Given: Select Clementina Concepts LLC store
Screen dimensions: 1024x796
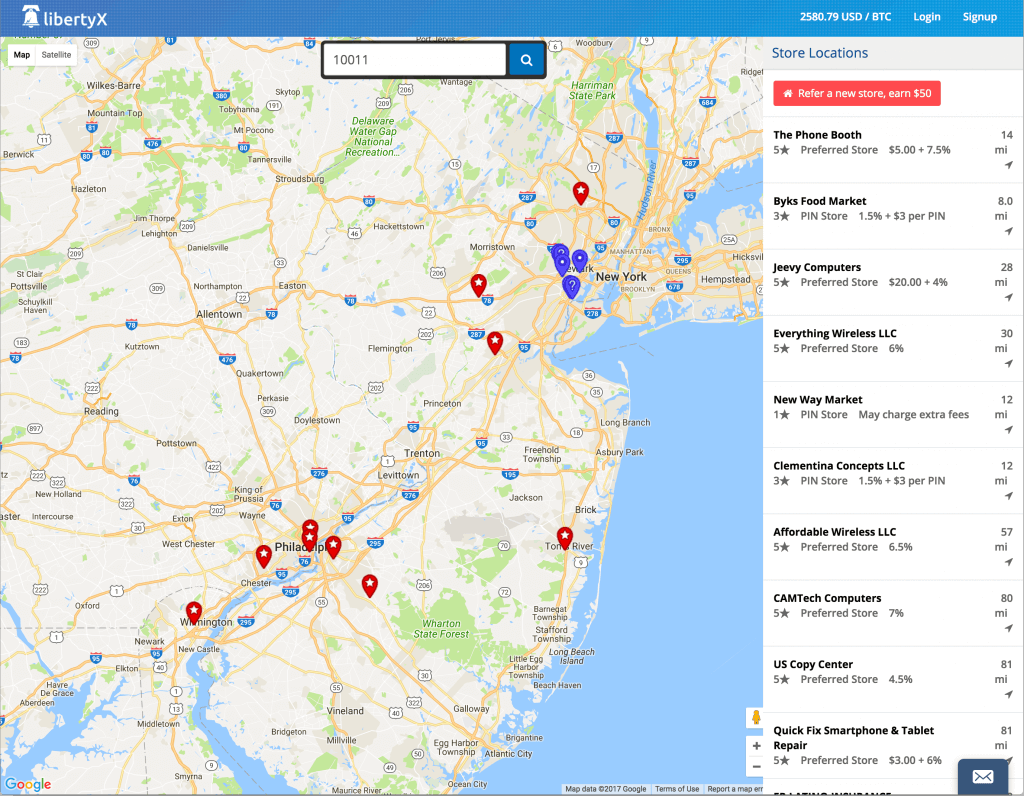Looking at the screenshot, I should click(839, 466).
